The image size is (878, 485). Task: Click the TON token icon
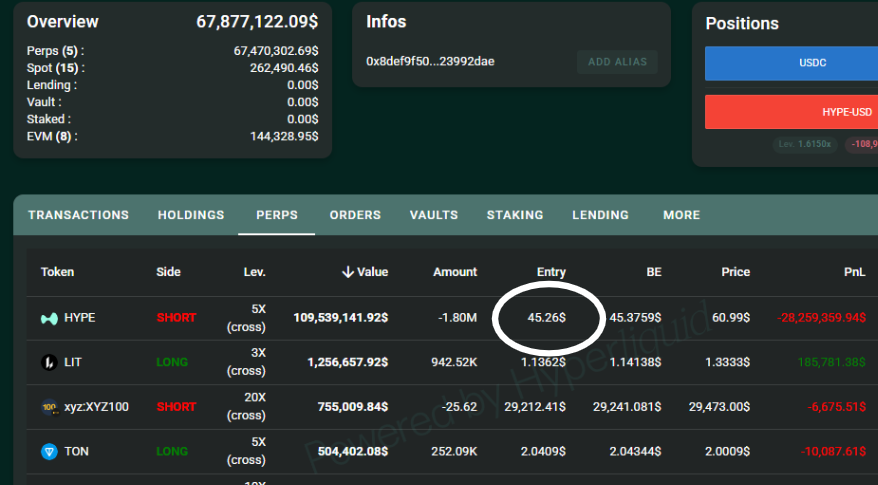click(49, 451)
